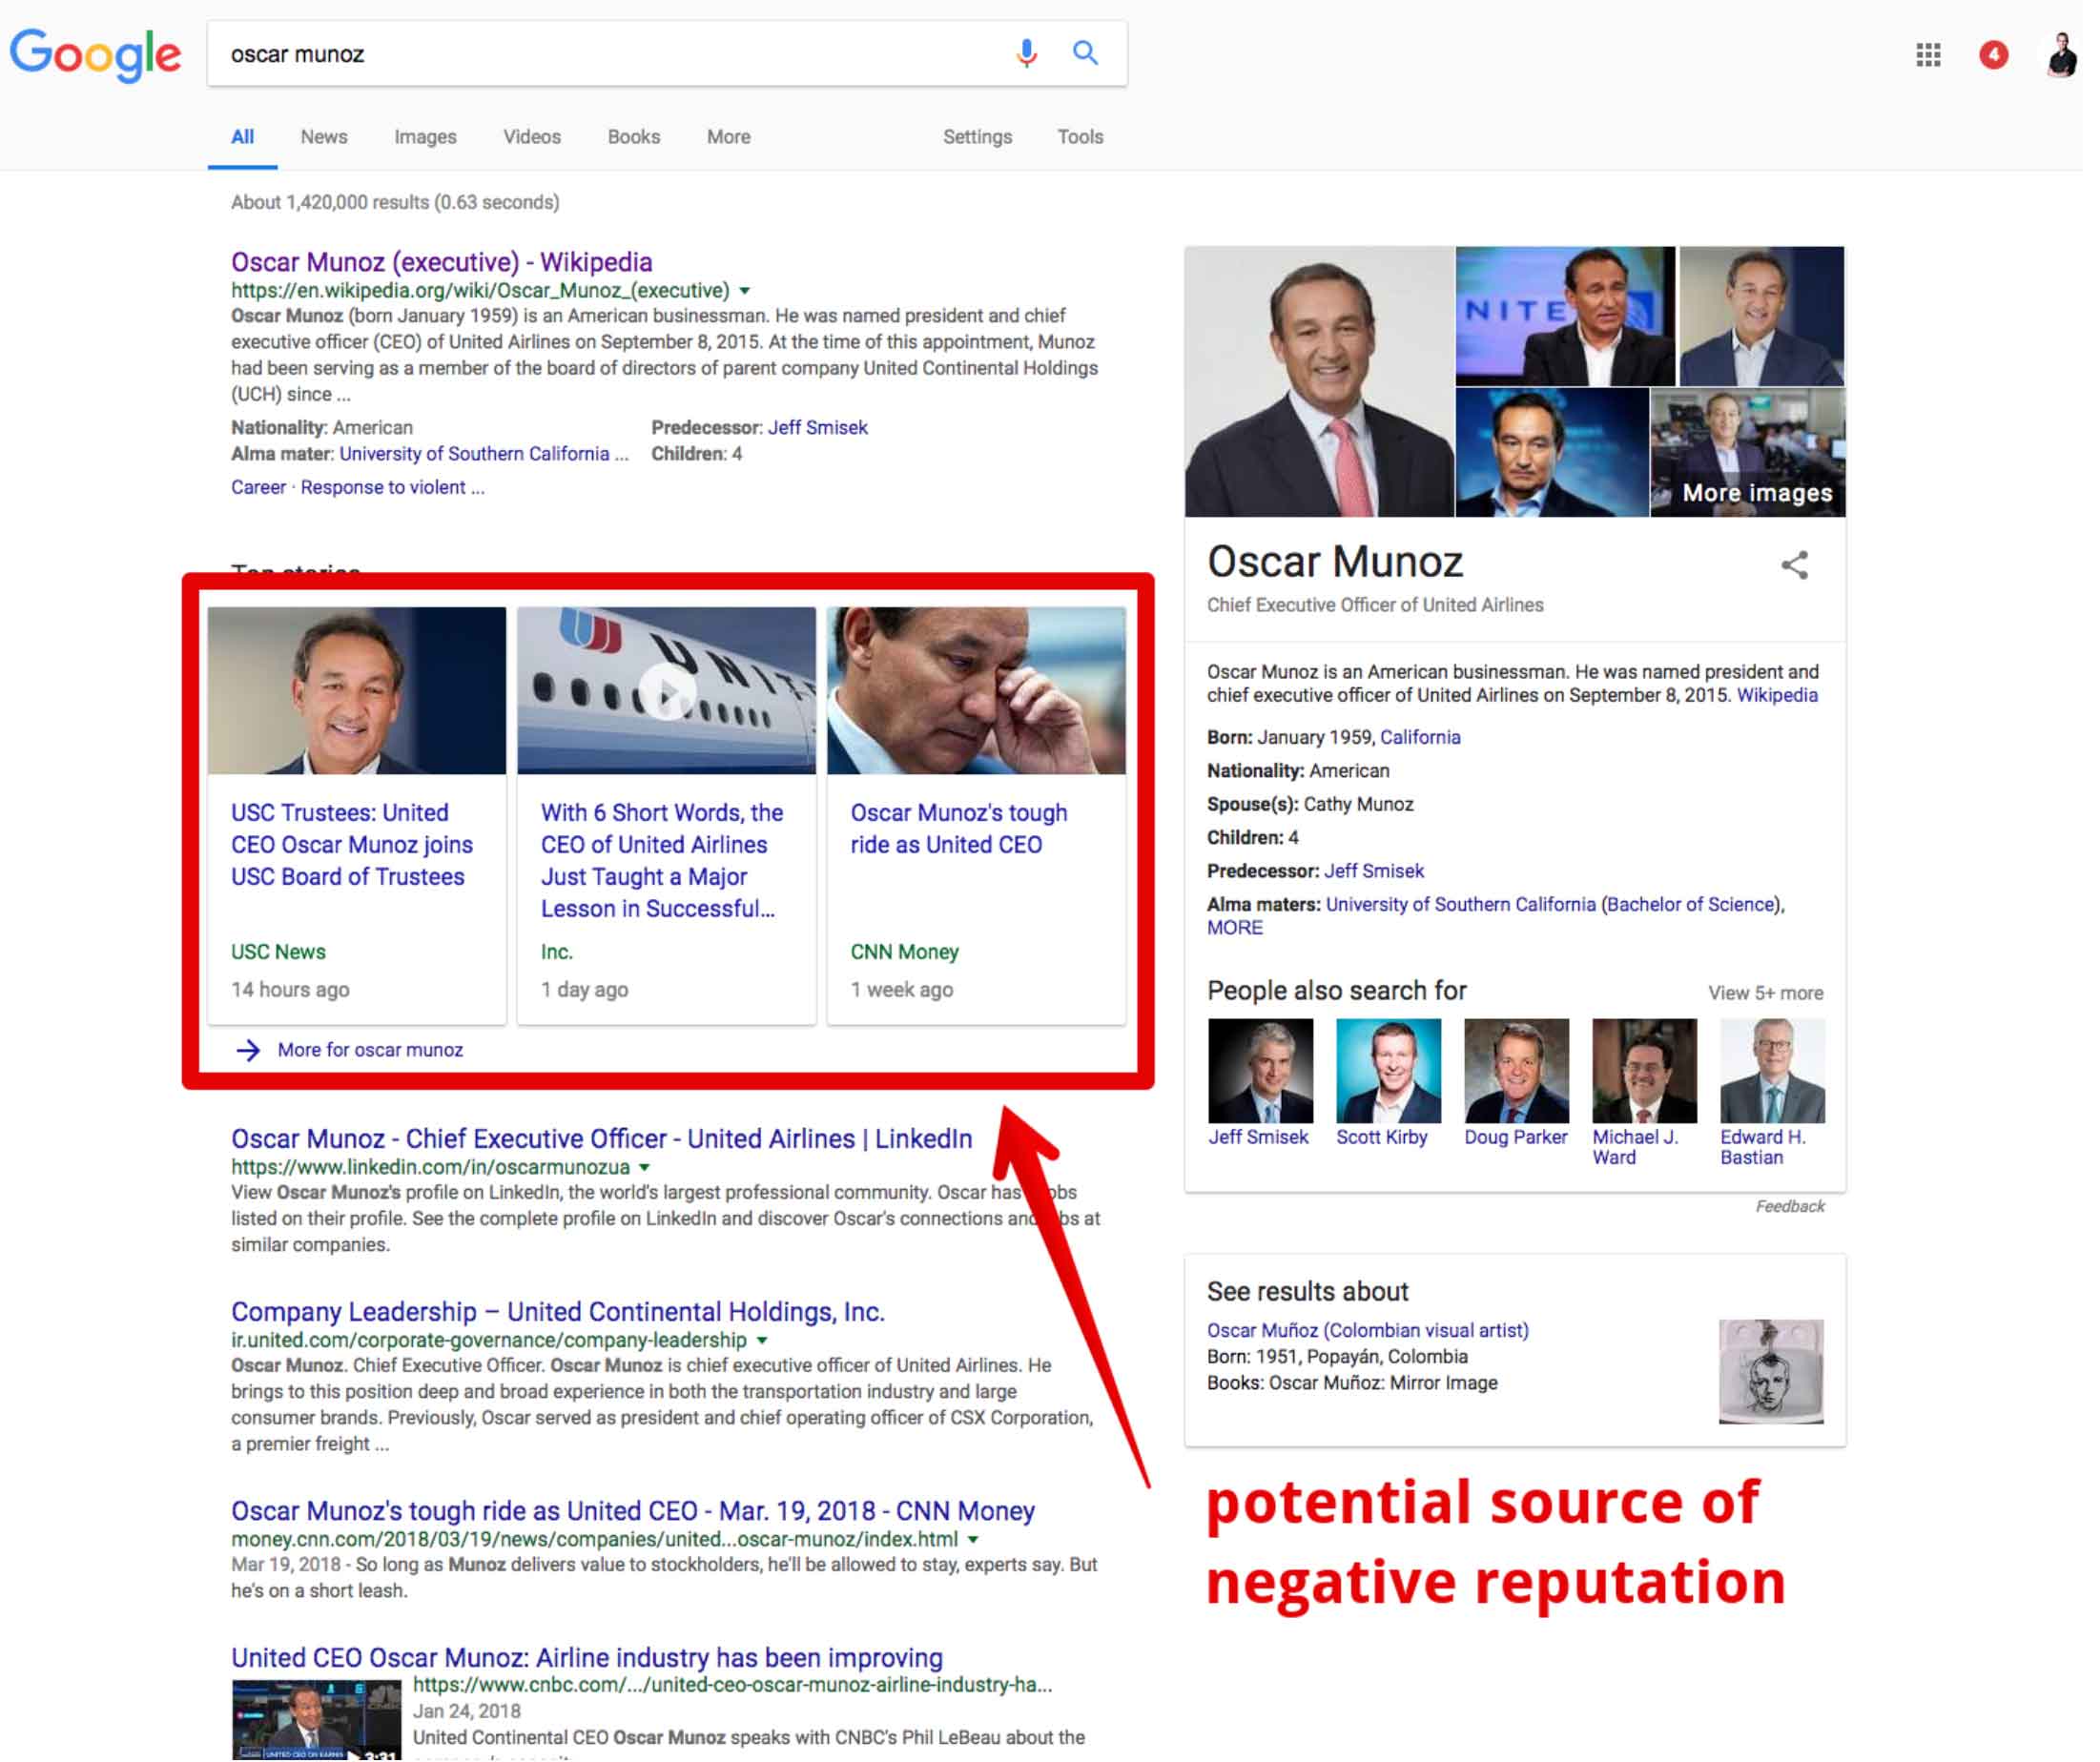Screen dimensions: 2100x1762
Task: Select Scott Kirby's photo thumbnail
Action: (1389, 1072)
